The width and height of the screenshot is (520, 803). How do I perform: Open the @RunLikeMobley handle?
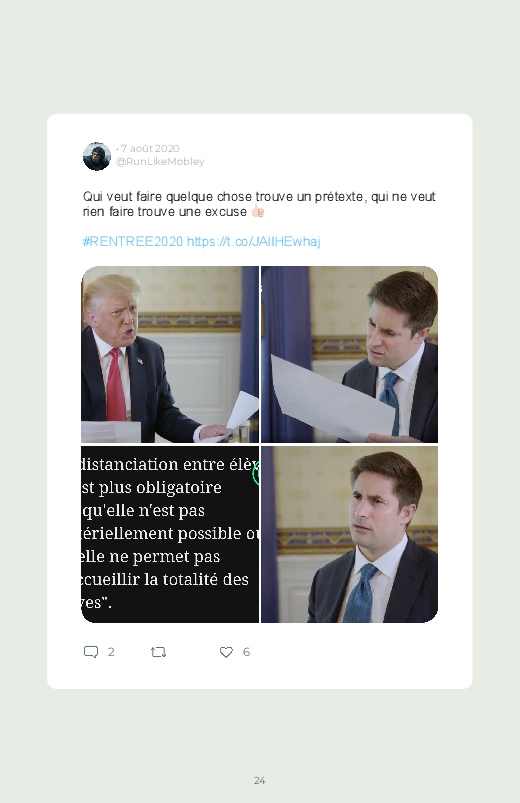coord(160,161)
